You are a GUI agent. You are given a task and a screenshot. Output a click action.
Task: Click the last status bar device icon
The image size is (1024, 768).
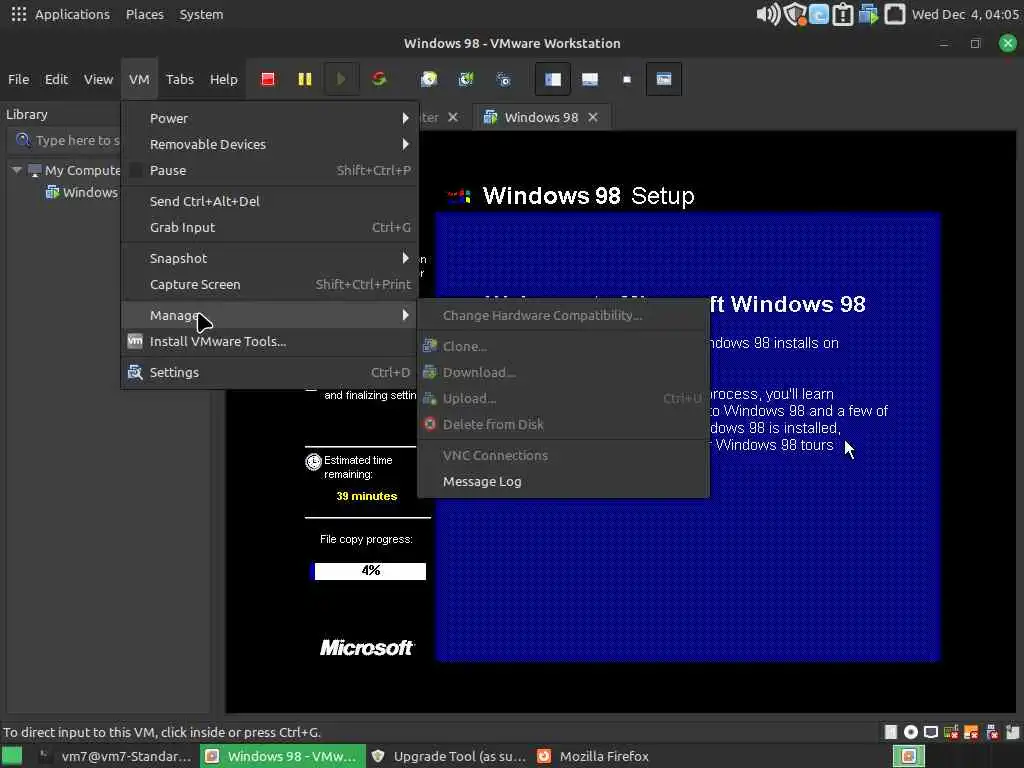coord(1012,732)
